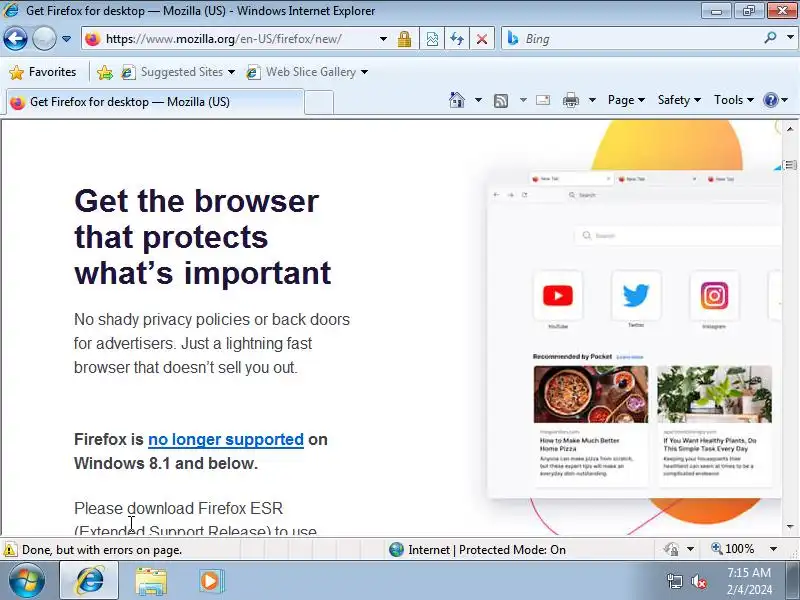Expand the privacy status dropdown arrow
800x600 pixels.
coord(690,549)
